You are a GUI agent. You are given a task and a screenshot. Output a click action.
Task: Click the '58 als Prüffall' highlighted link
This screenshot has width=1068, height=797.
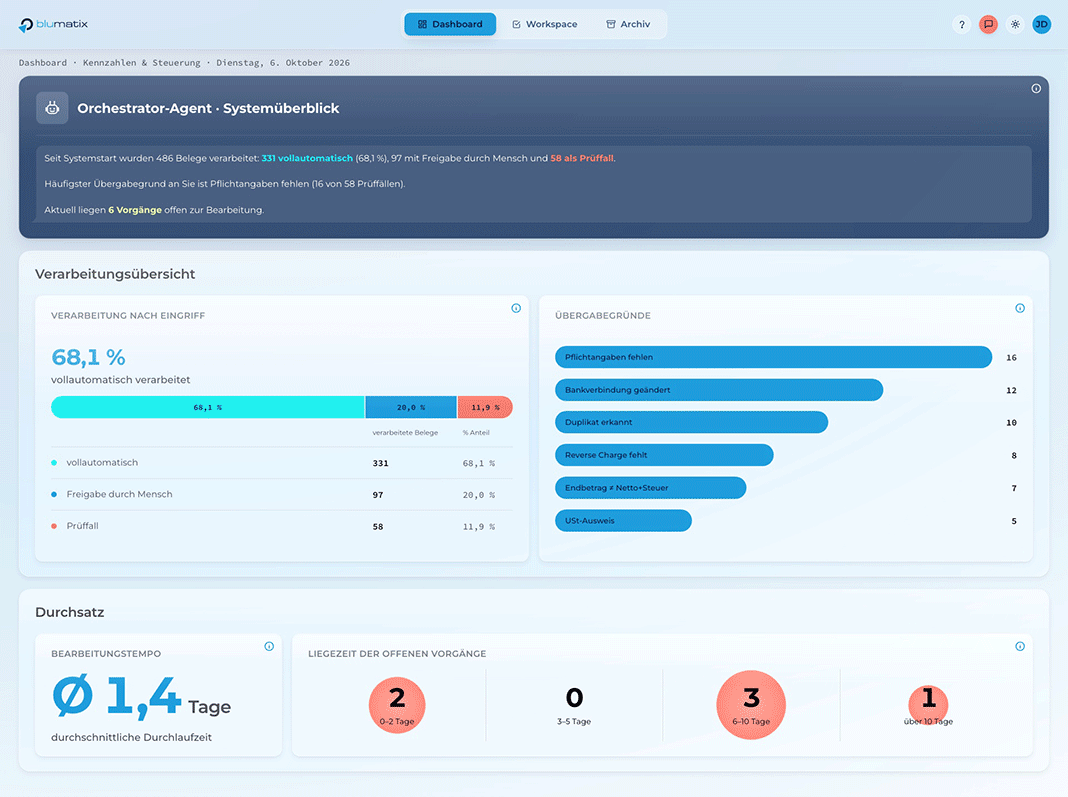(582, 158)
